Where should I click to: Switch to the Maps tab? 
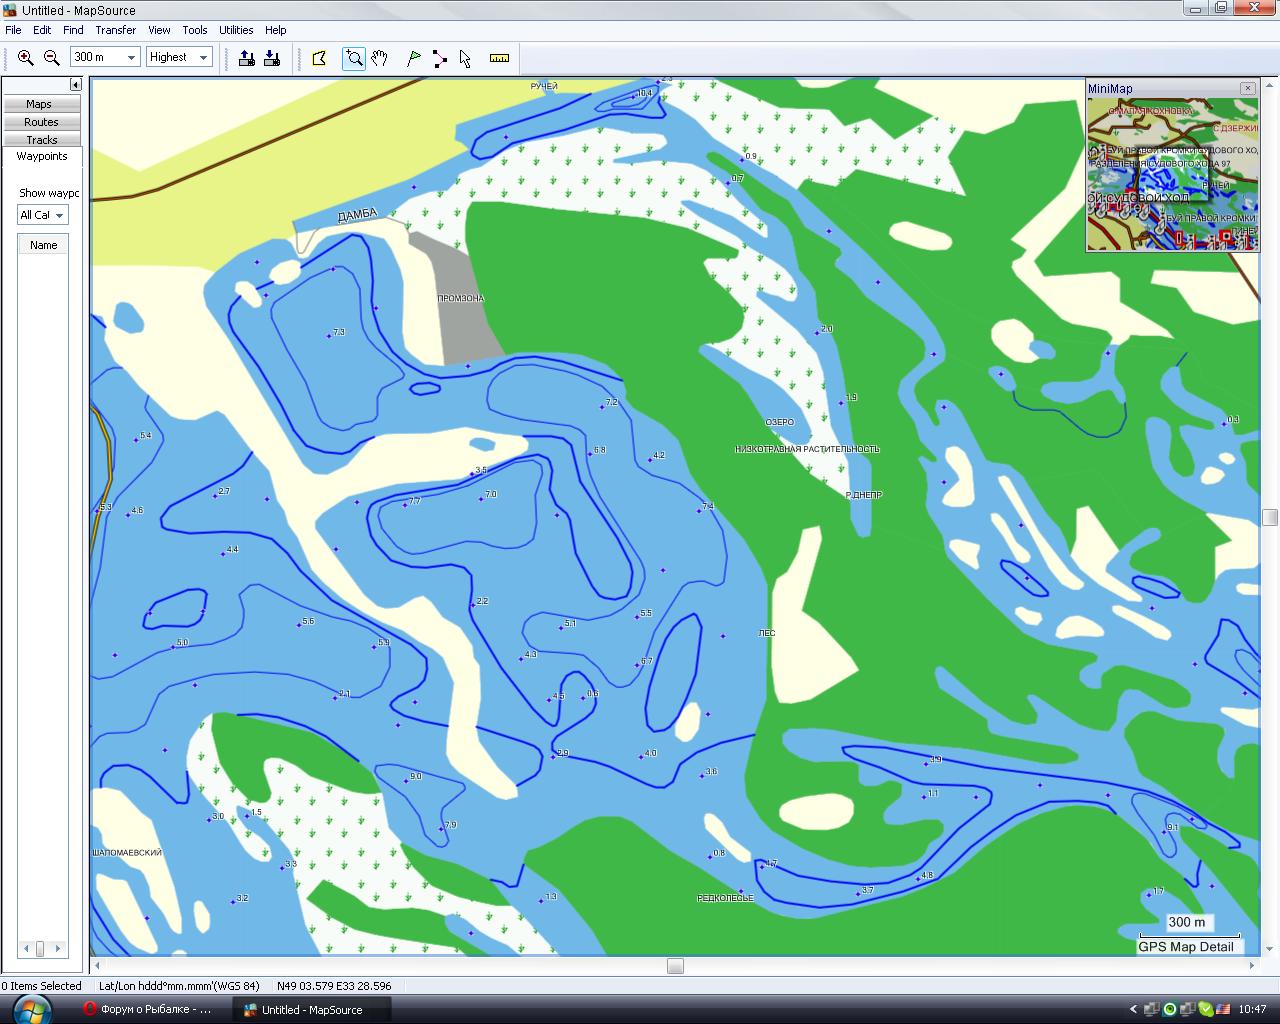click(x=39, y=104)
